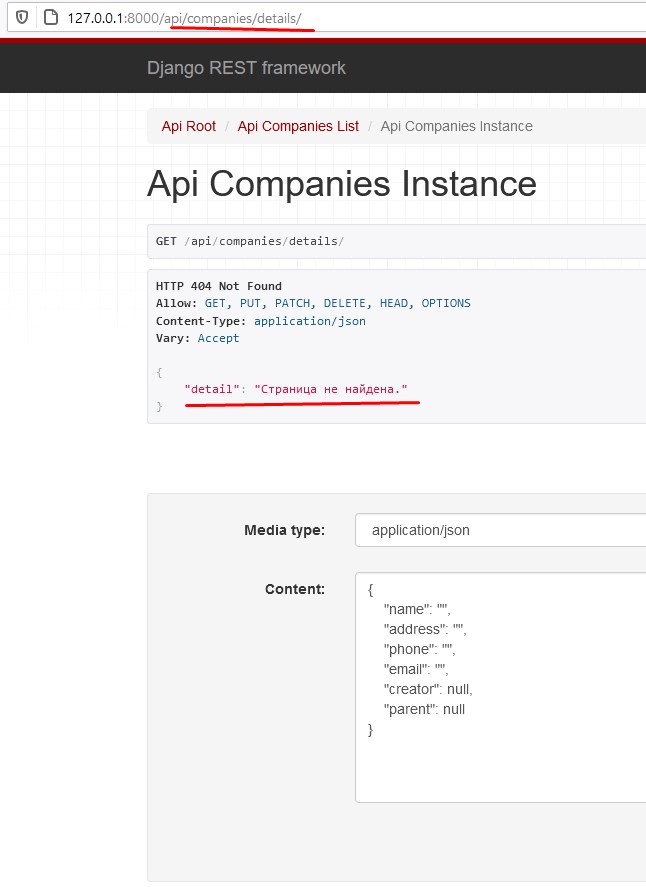Click the "parent": null line in Content
Image resolution: width=646 pixels, height=887 pixels.
pyautogui.click(x=424, y=709)
